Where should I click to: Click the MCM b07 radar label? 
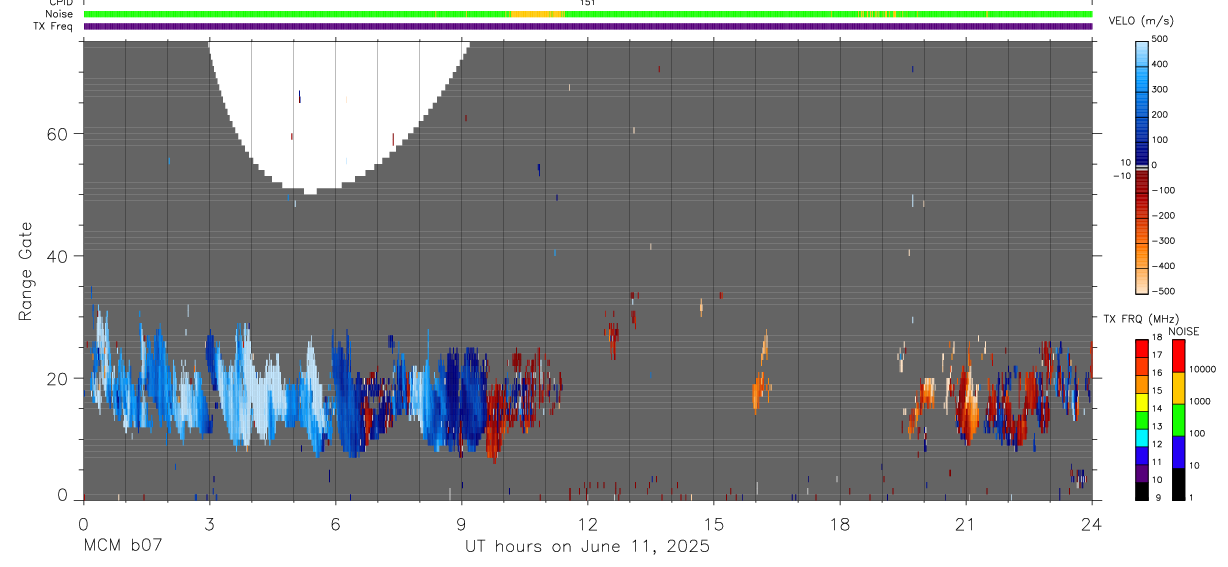[x=122, y=546]
